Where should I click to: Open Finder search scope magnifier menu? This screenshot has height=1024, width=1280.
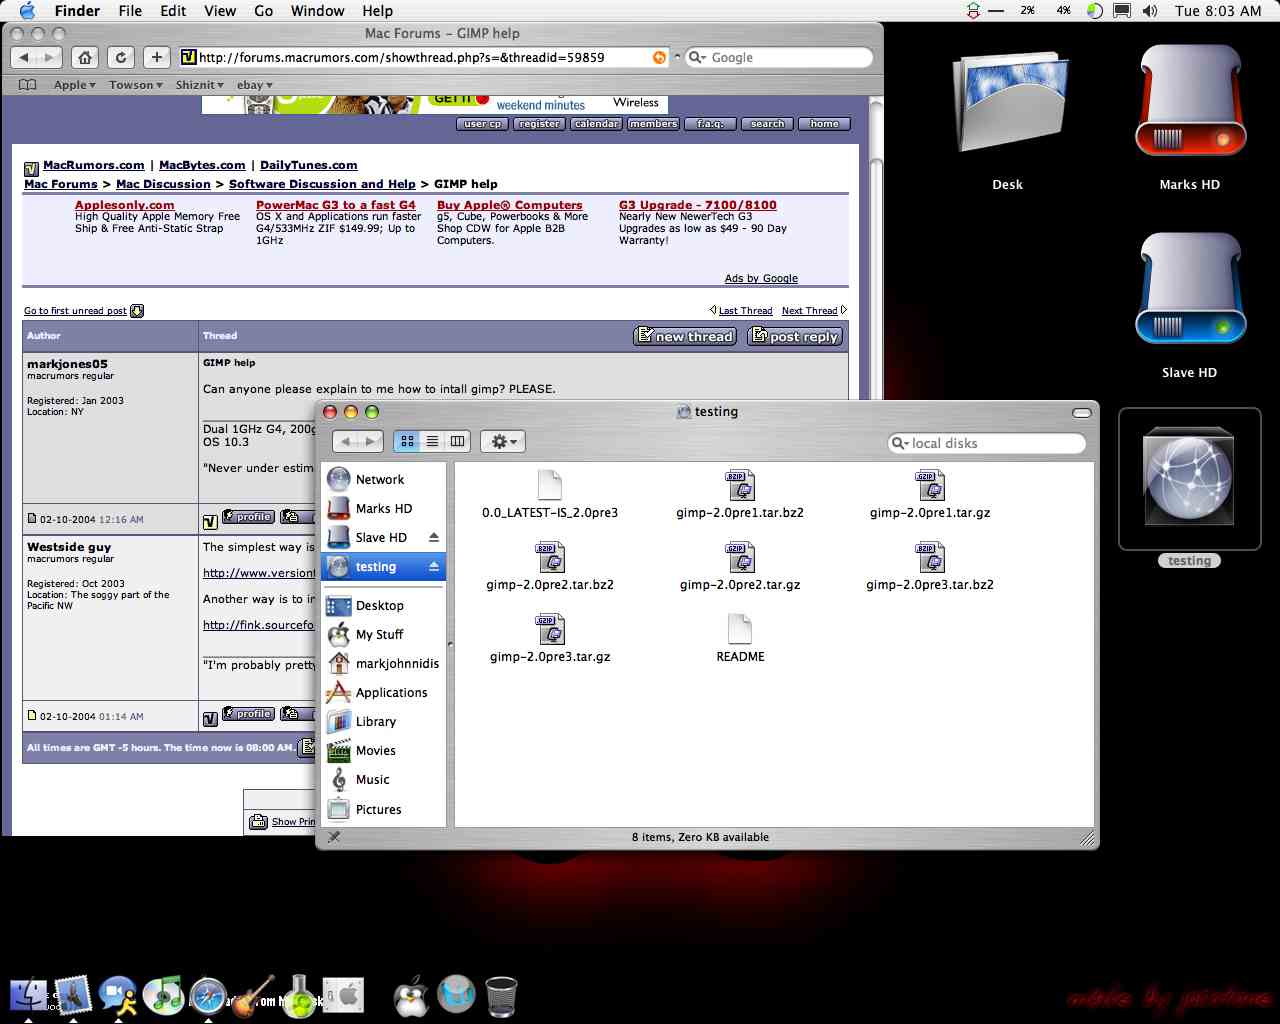900,443
